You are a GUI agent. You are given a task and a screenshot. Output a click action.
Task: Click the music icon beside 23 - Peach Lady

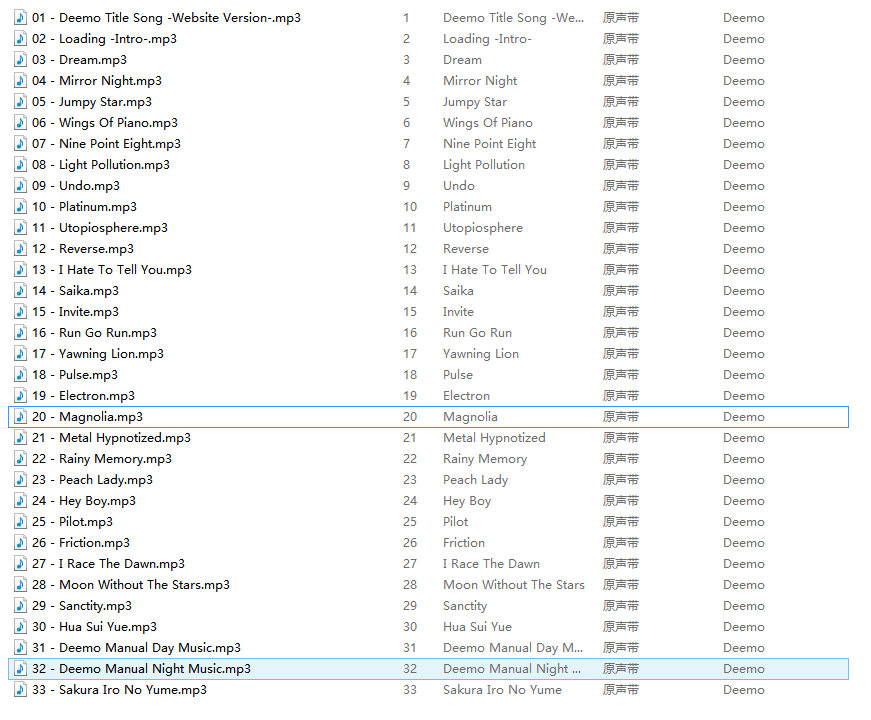[20, 479]
